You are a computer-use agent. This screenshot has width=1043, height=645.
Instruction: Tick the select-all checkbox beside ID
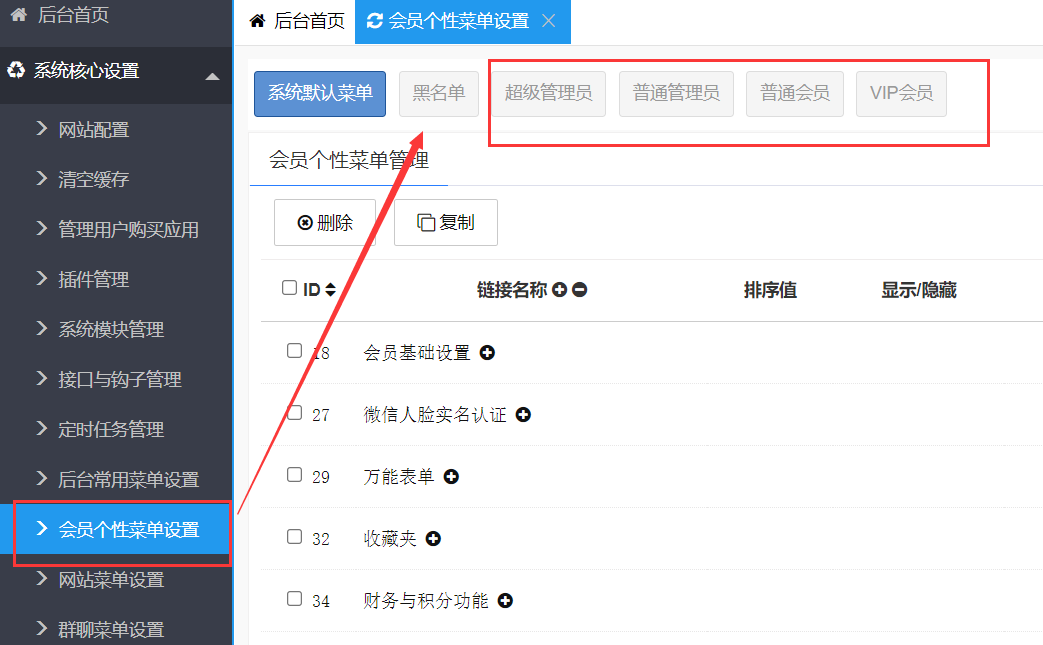[x=290, y=288]
